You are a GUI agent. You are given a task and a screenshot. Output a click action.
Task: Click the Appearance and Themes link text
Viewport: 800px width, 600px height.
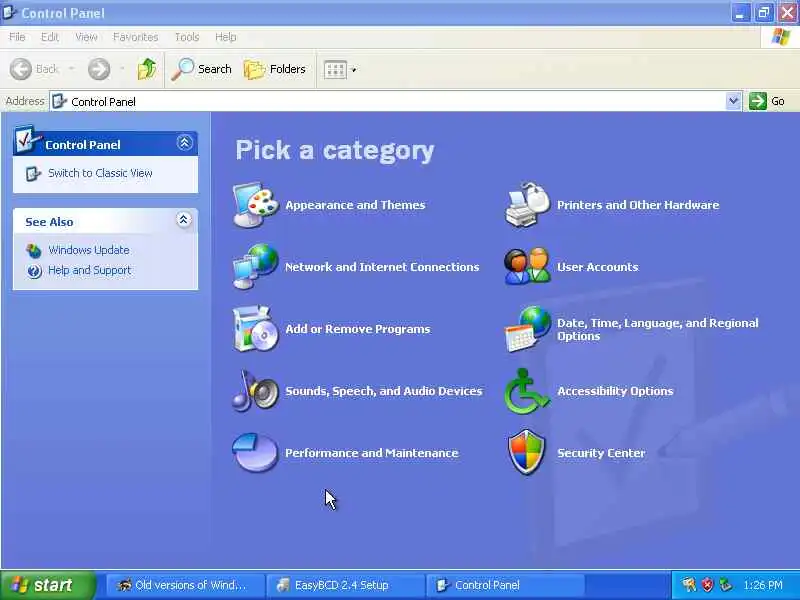tap(355, 205)
